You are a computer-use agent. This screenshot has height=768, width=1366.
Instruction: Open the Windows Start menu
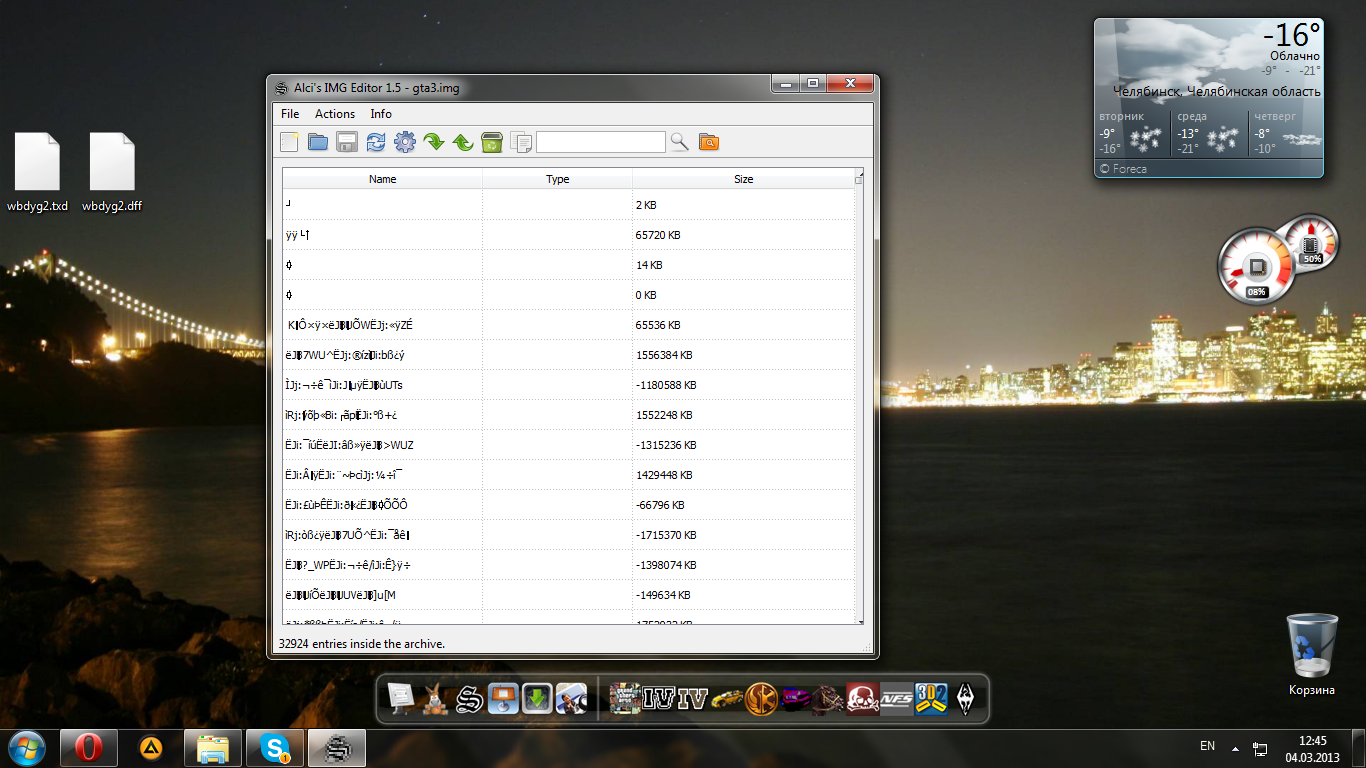click(x=26, y=748)
